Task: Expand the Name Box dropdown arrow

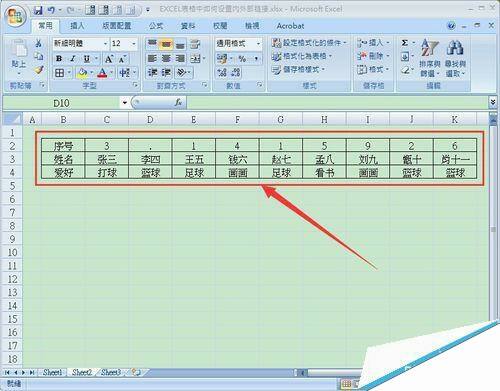Action: pos(125,103)
